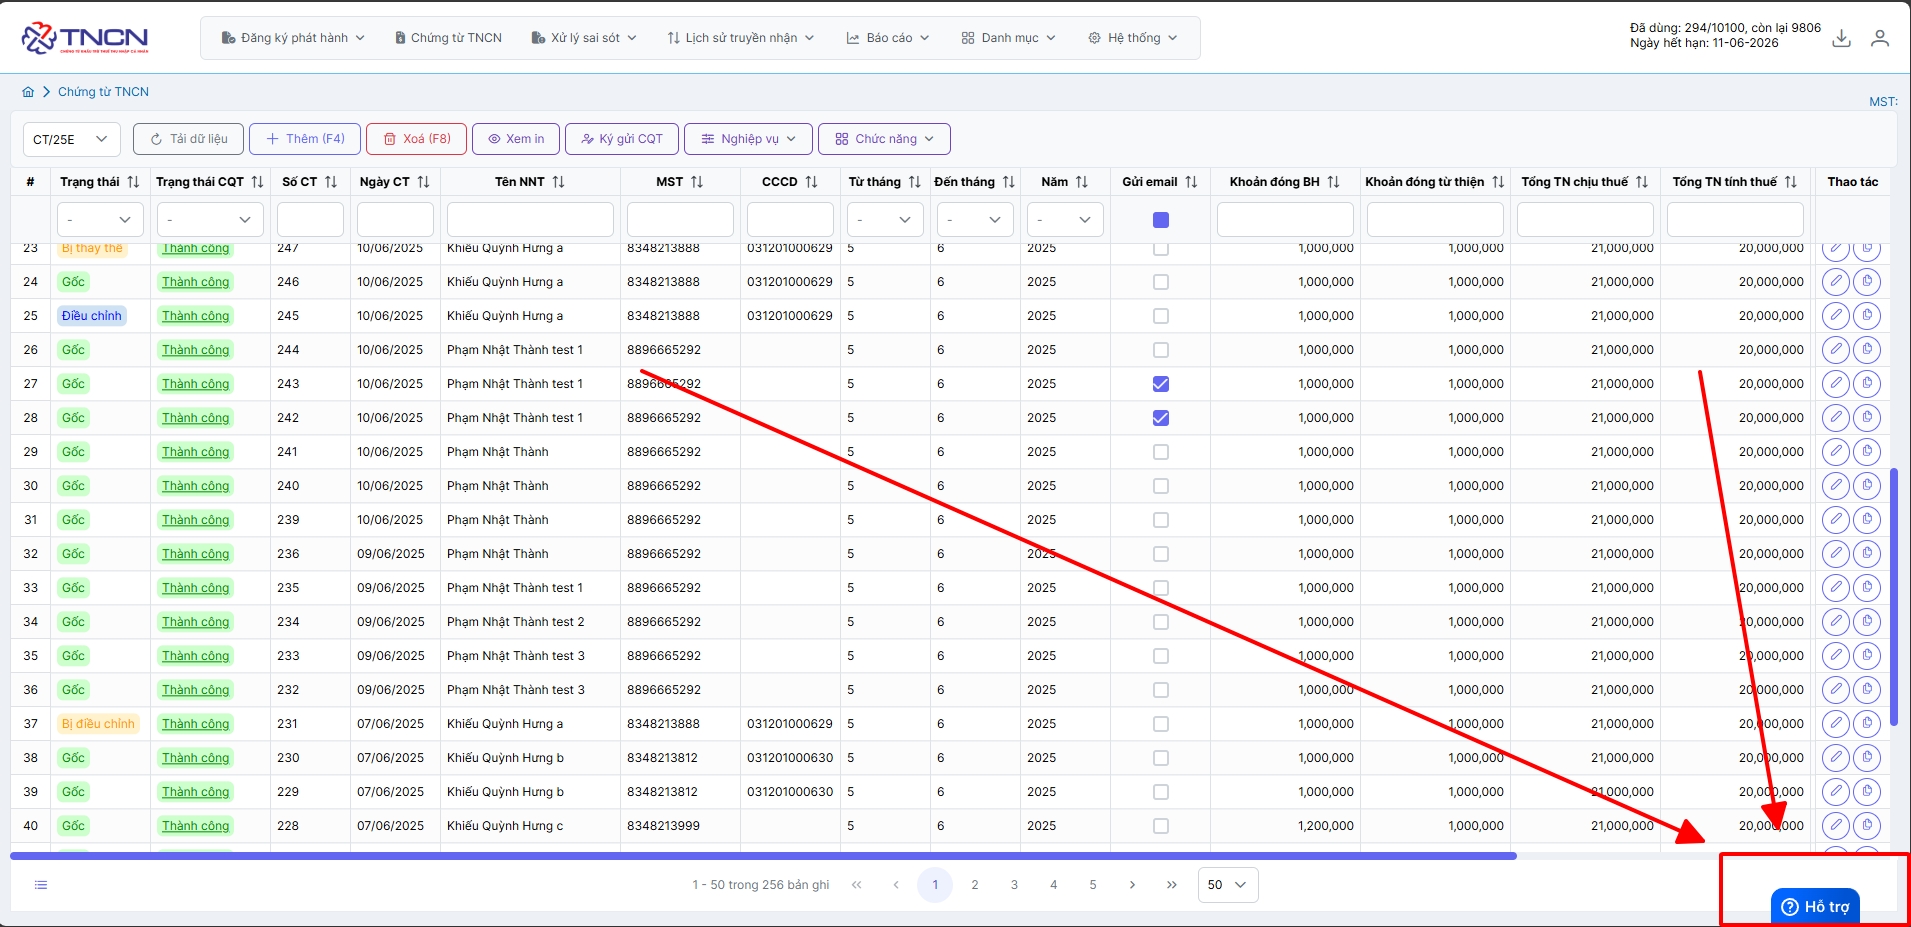Click the copy icon in row 24
This screenshot has height=927, width=1911.
click(x=1867, y=282)
